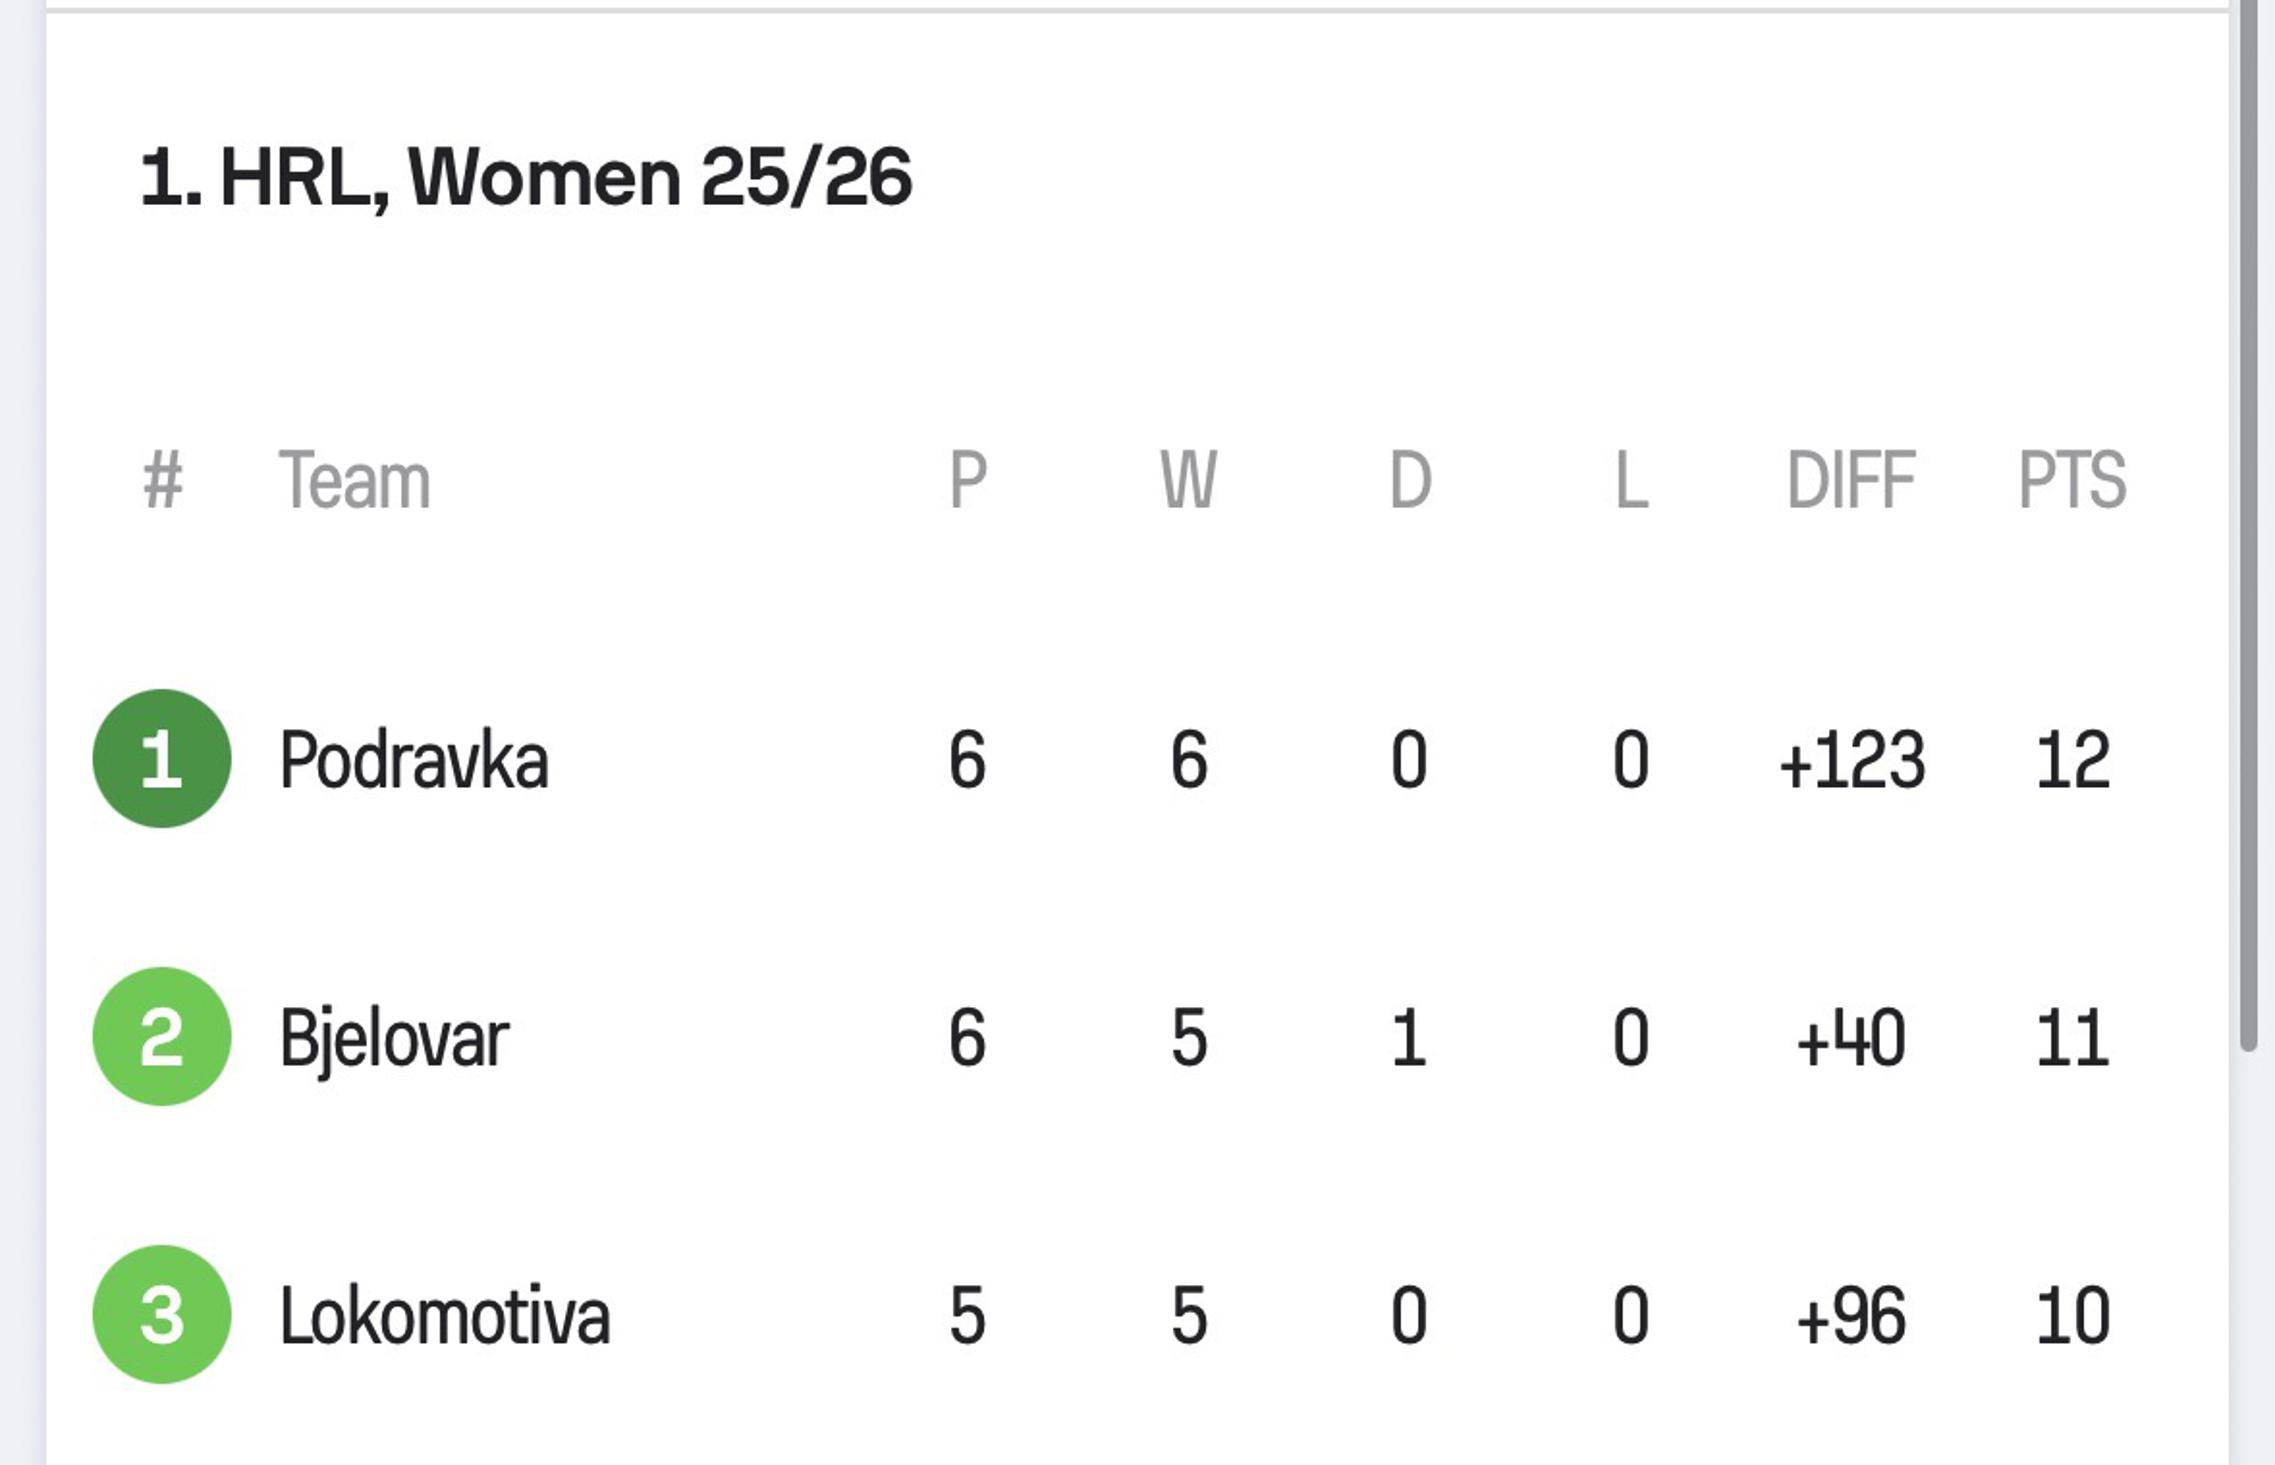Click the L column header
Image resolution: width=2275 pixels, height=1465 pixels.
click(1631, 480)
